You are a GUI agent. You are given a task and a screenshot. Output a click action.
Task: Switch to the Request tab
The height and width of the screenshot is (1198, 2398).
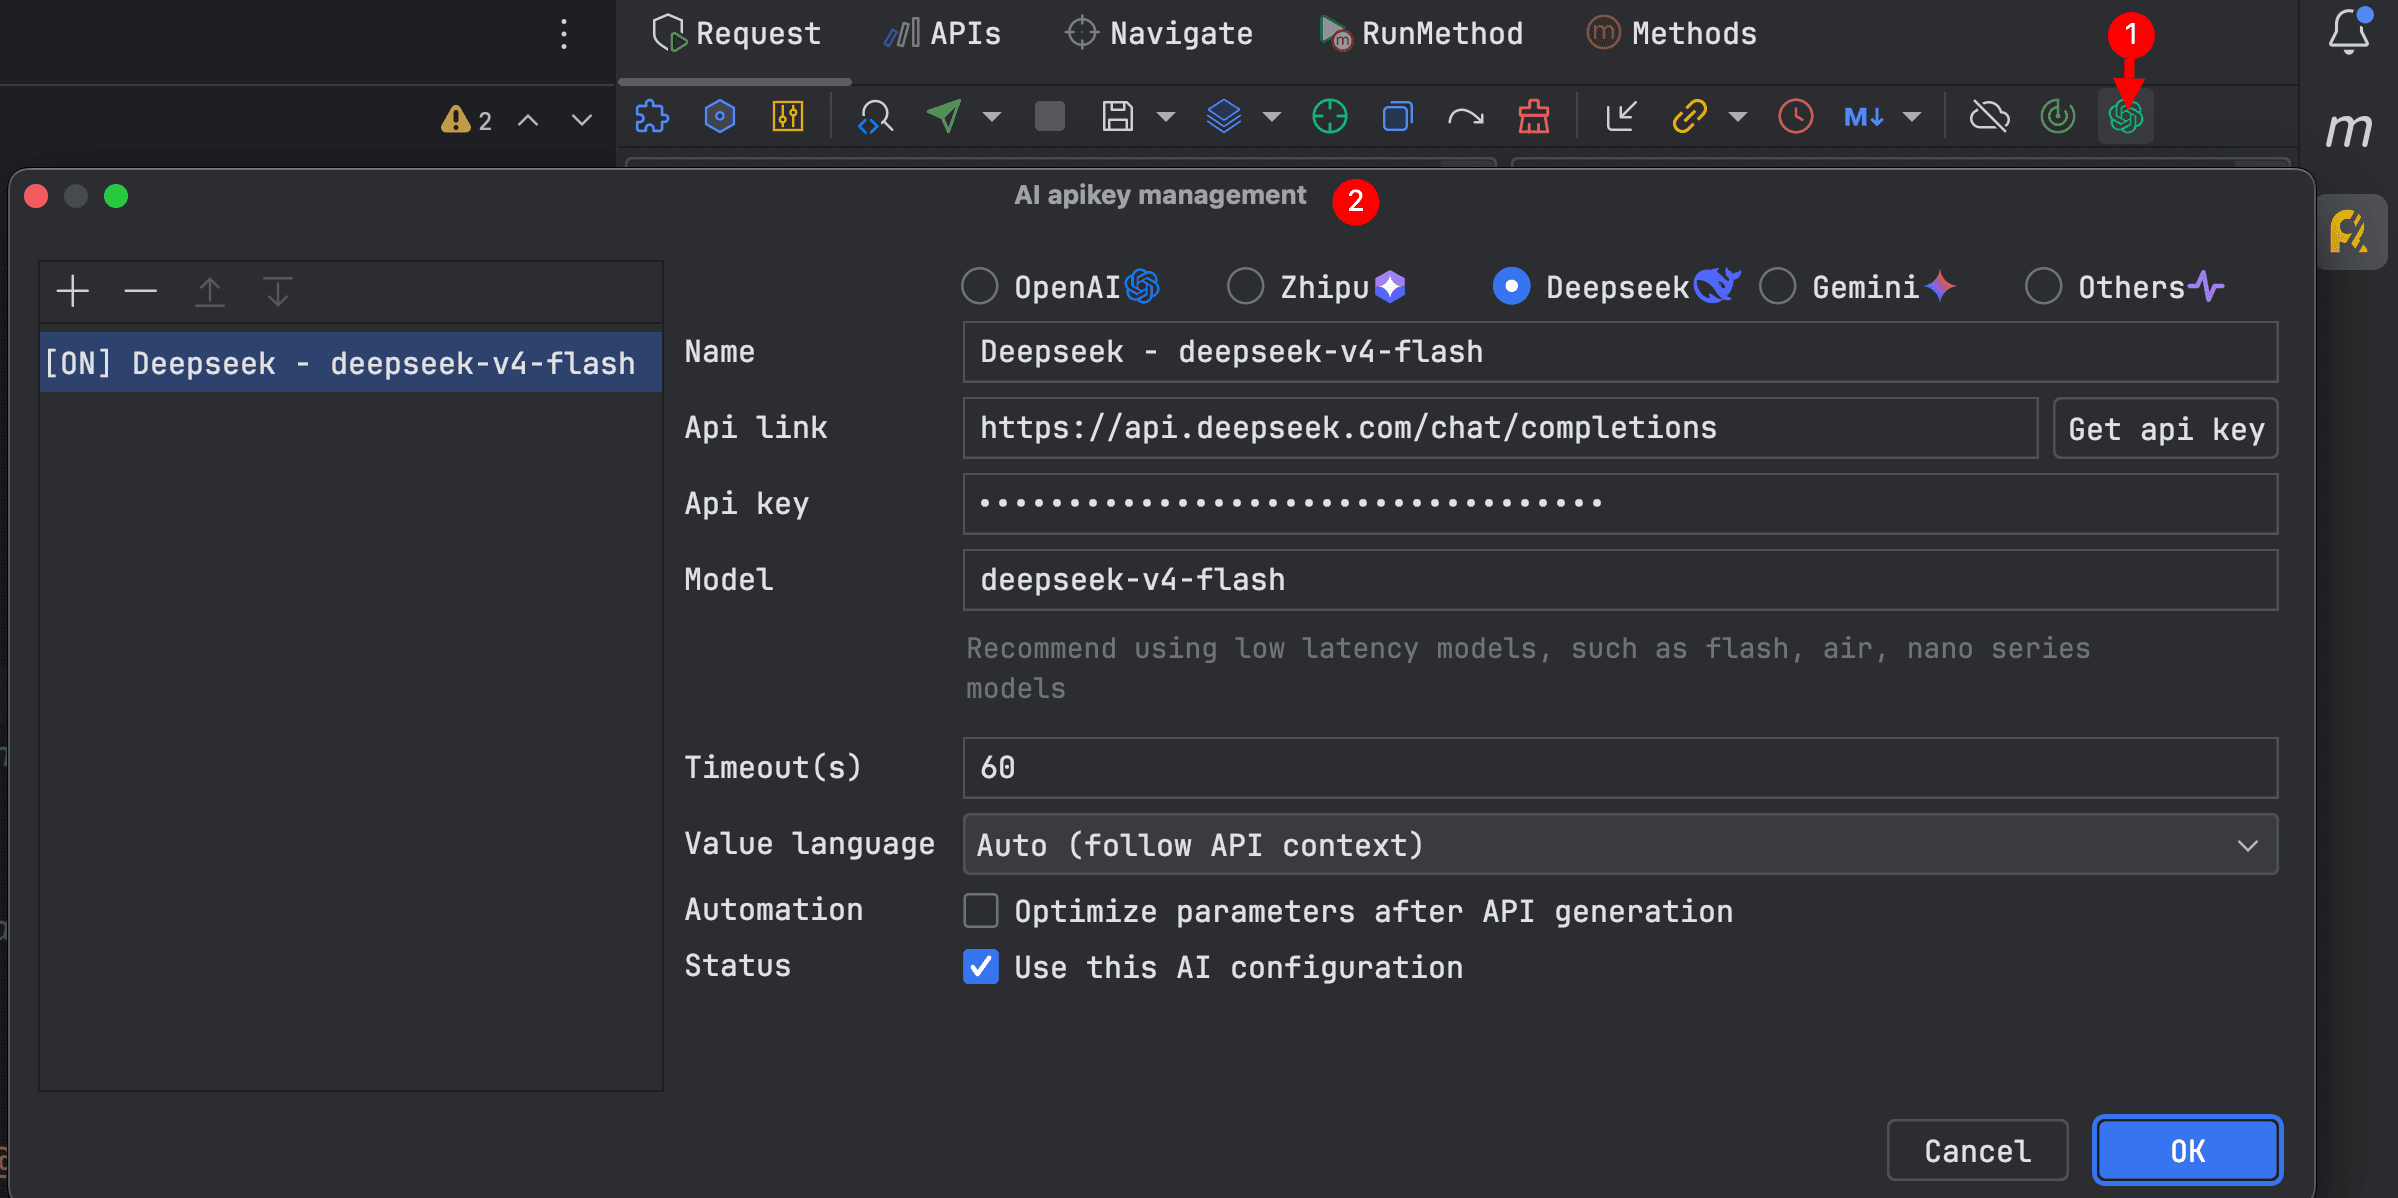tap(736, 34)
